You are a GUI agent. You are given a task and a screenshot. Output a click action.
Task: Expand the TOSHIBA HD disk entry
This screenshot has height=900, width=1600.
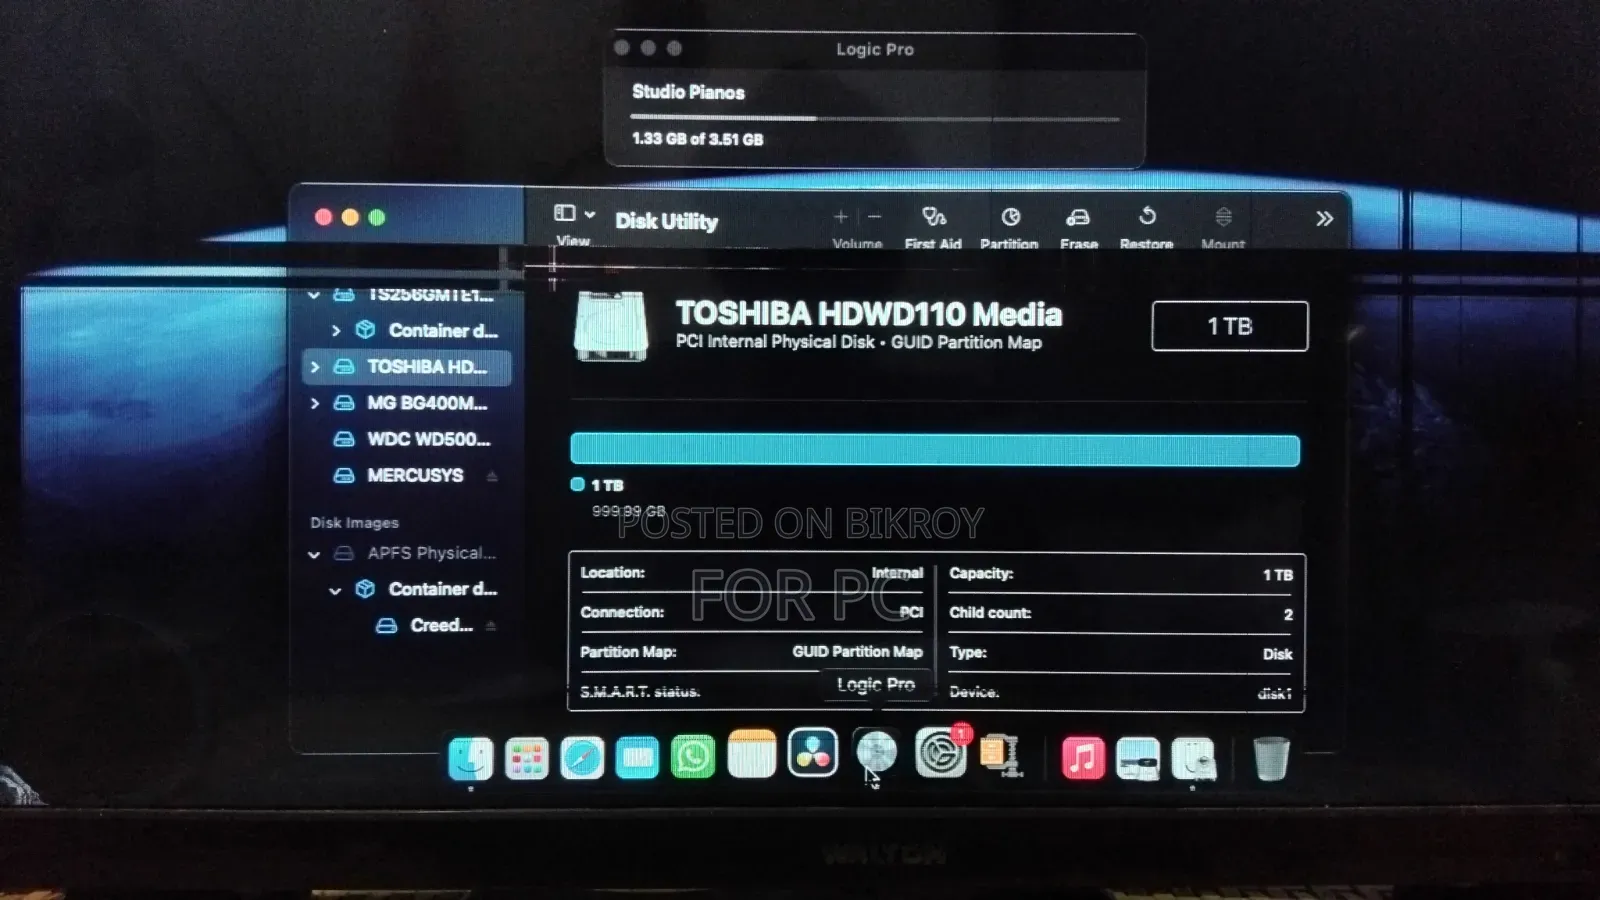pos(315,367)
